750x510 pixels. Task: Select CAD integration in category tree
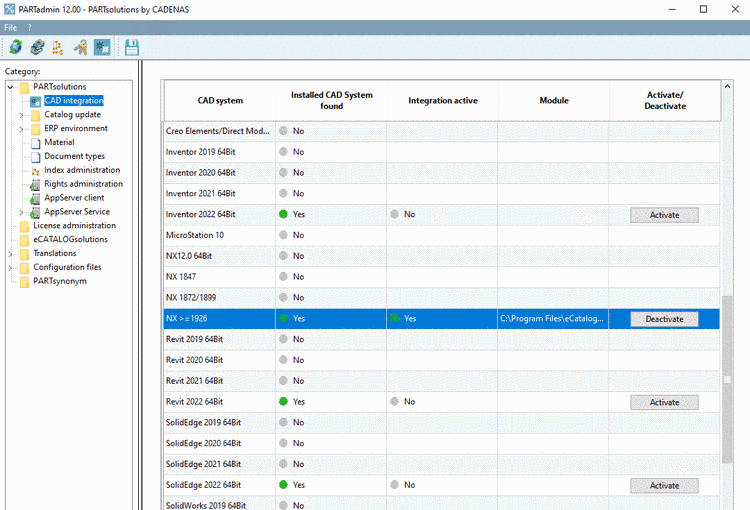[74, 100]
